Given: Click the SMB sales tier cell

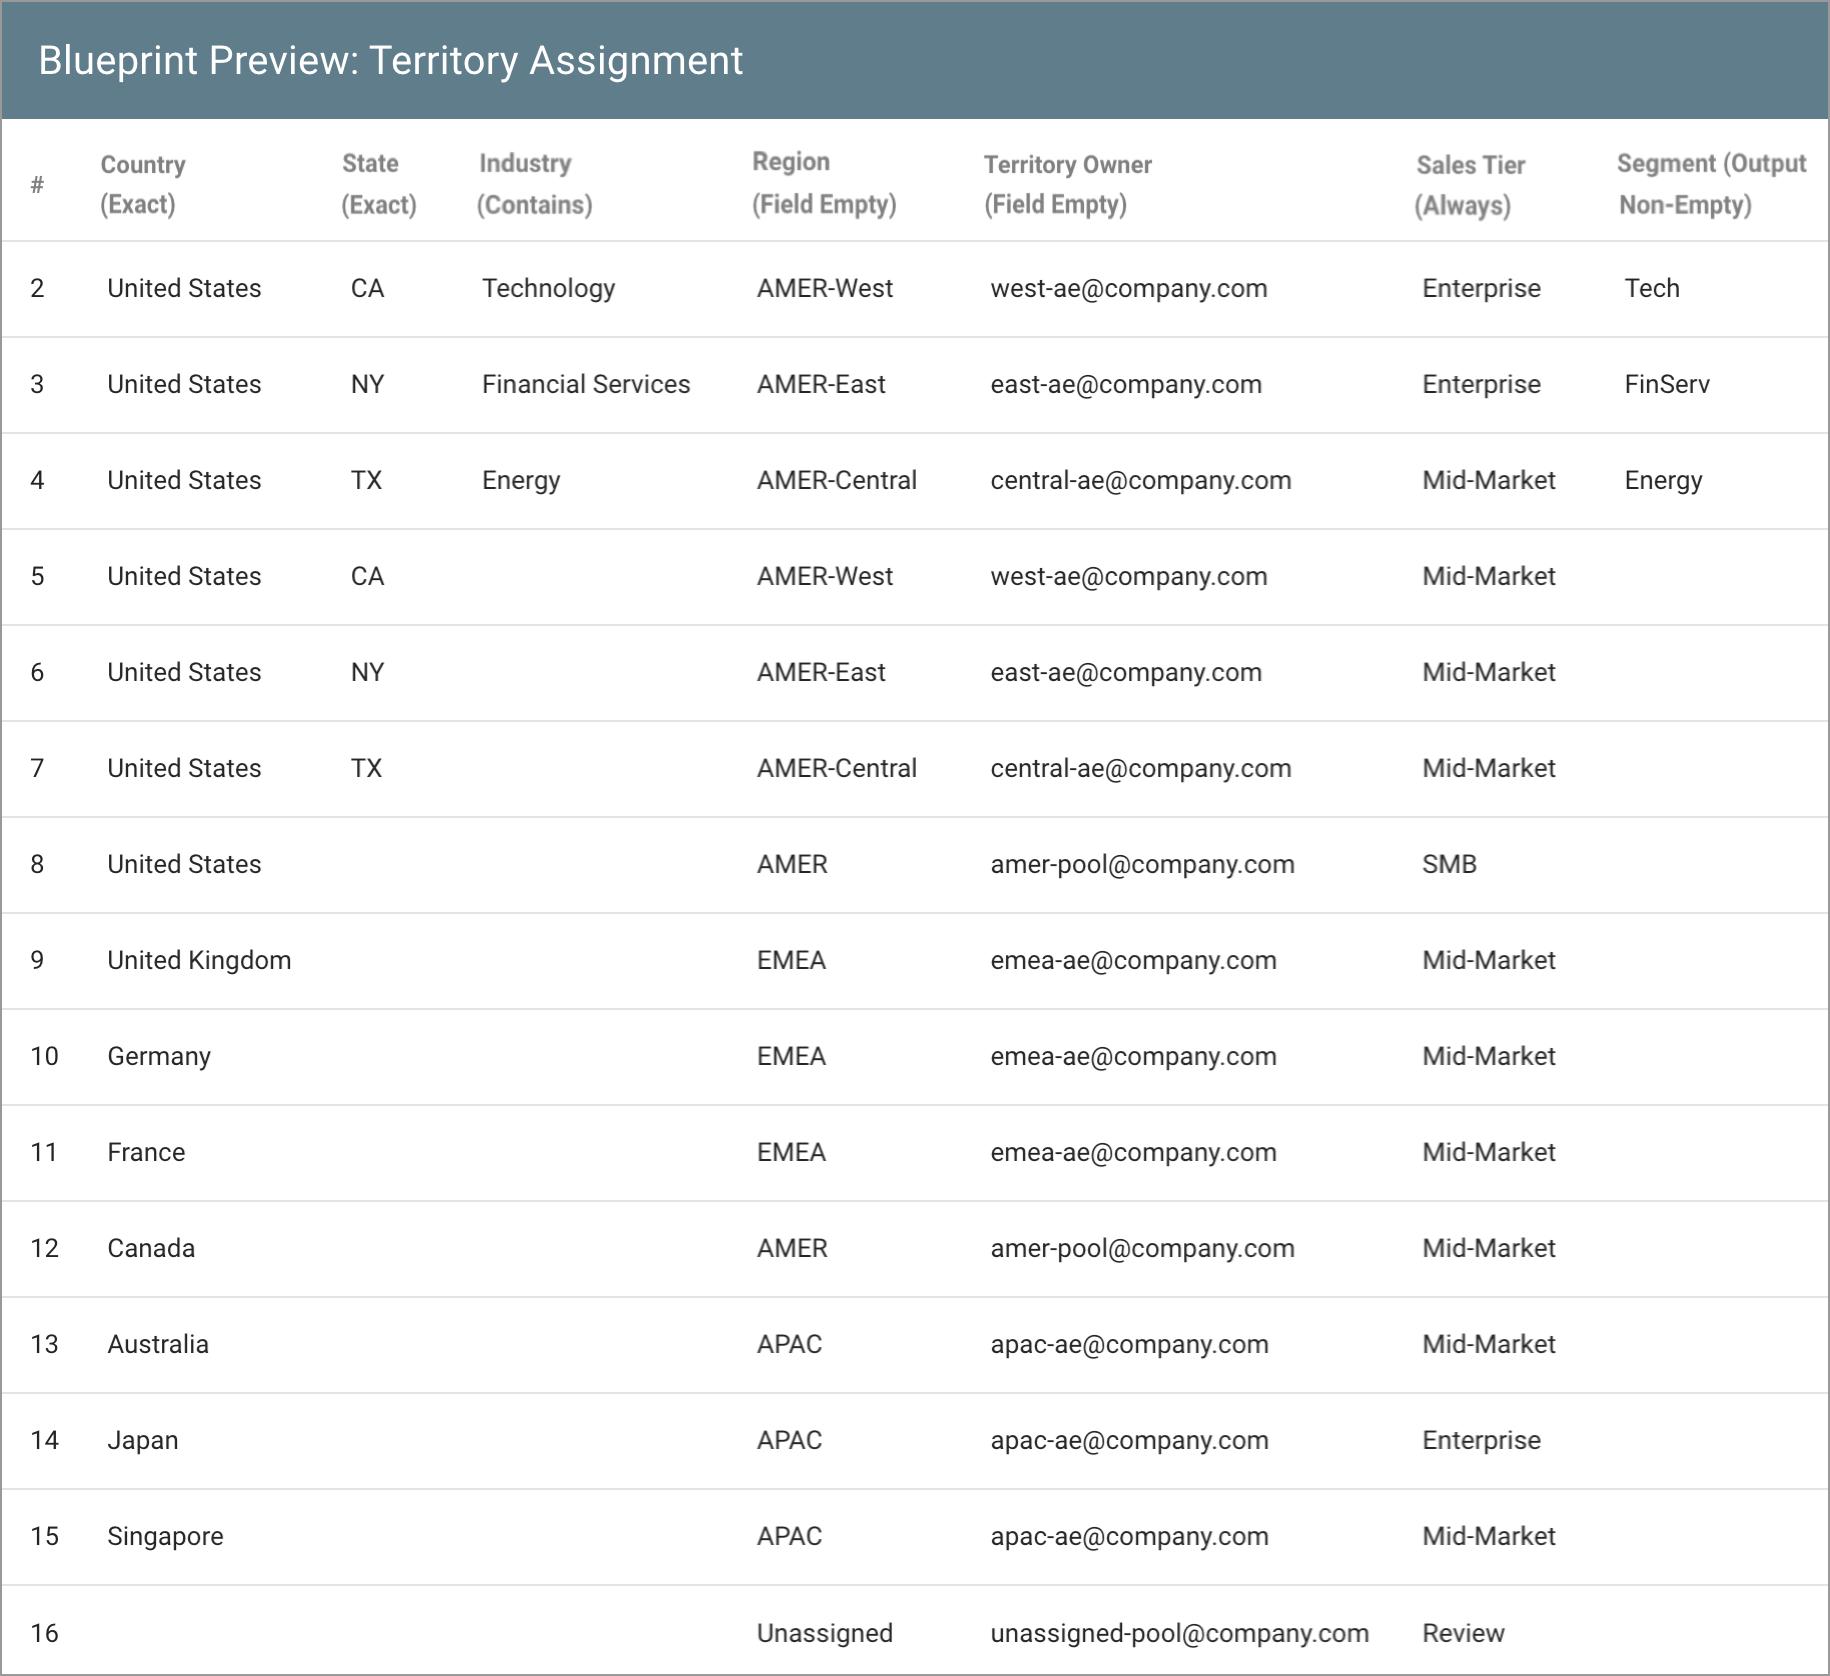Looking at the screenshot, I should [1449, 864].
